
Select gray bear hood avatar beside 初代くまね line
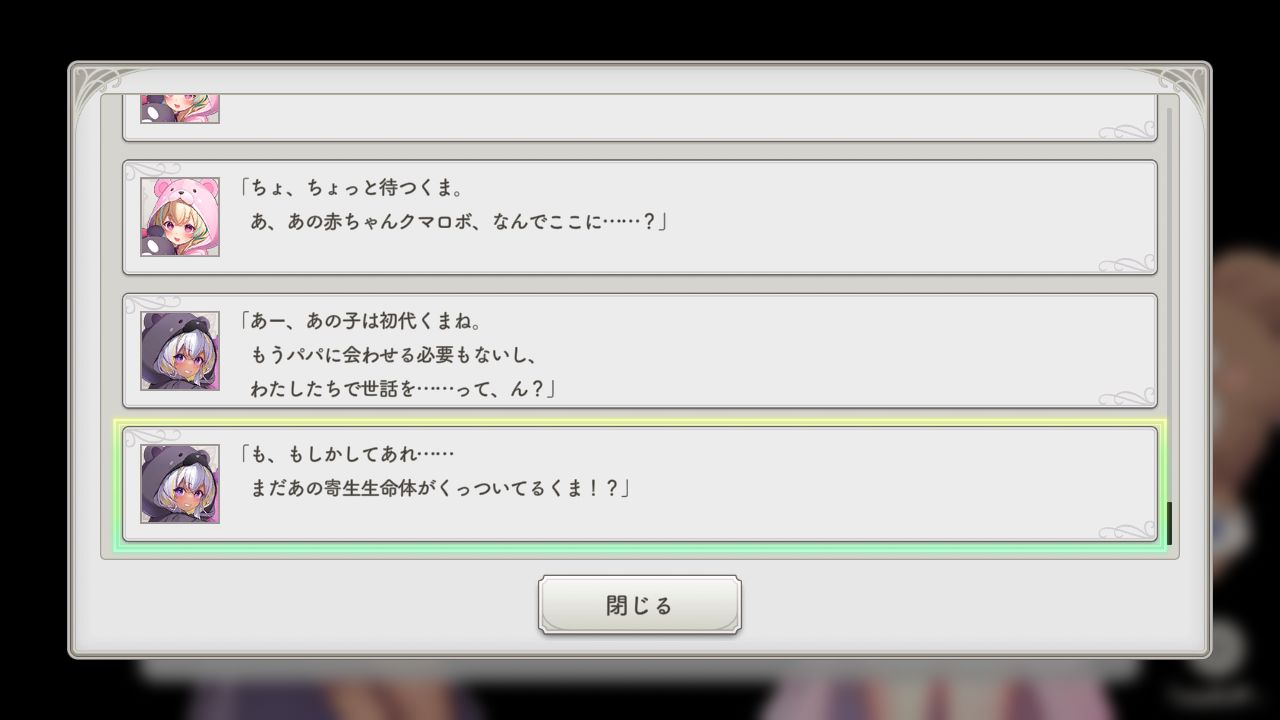[180, 350]
